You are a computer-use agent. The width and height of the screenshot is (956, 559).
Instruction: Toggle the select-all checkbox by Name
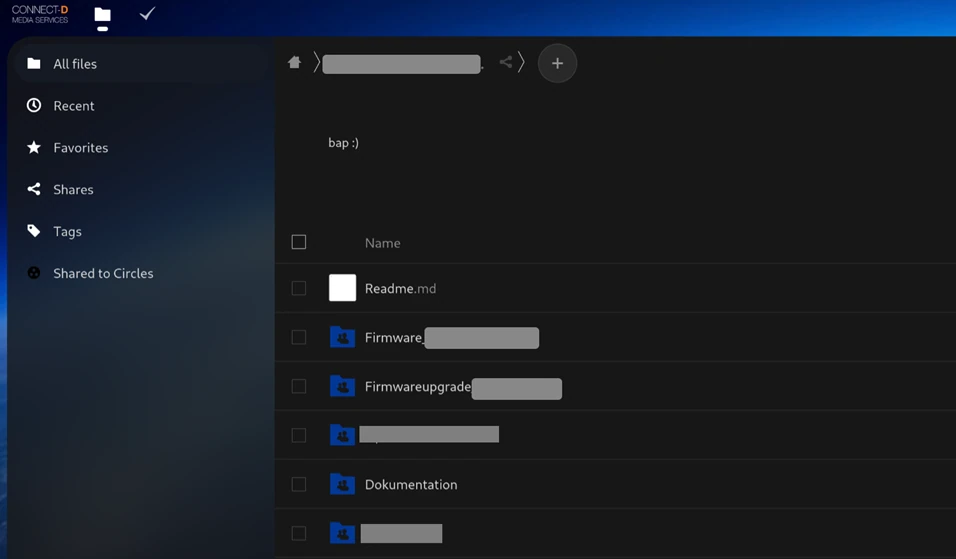point(299,242)
